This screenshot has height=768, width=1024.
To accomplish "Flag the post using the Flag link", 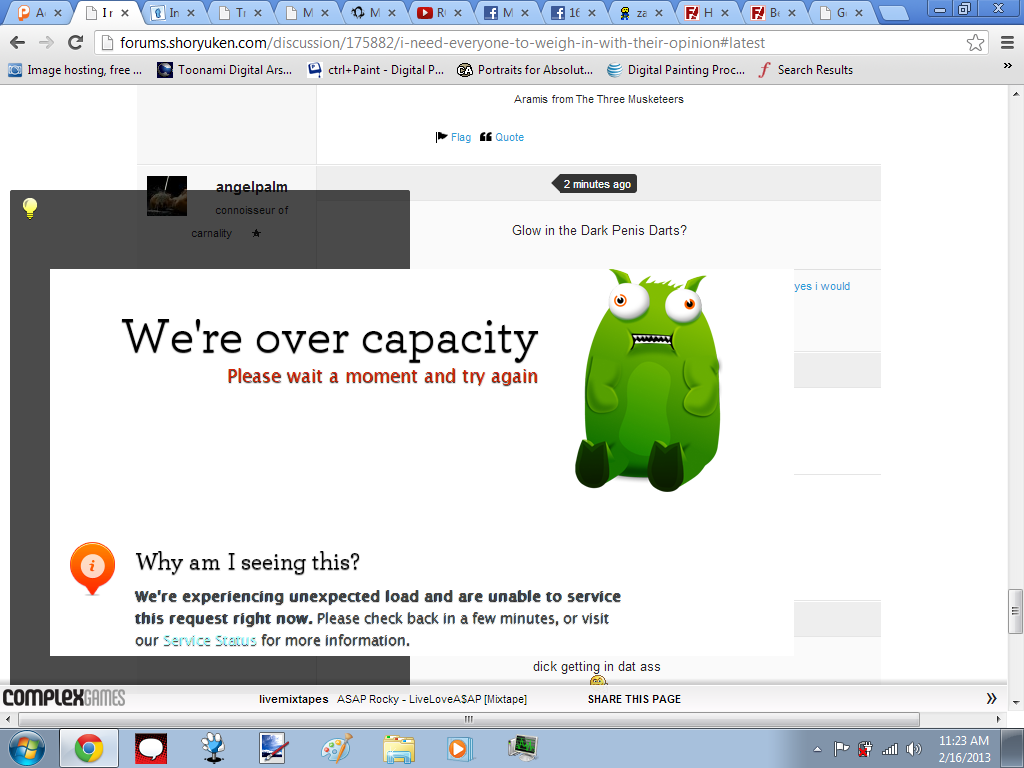I will click(461, 137).
